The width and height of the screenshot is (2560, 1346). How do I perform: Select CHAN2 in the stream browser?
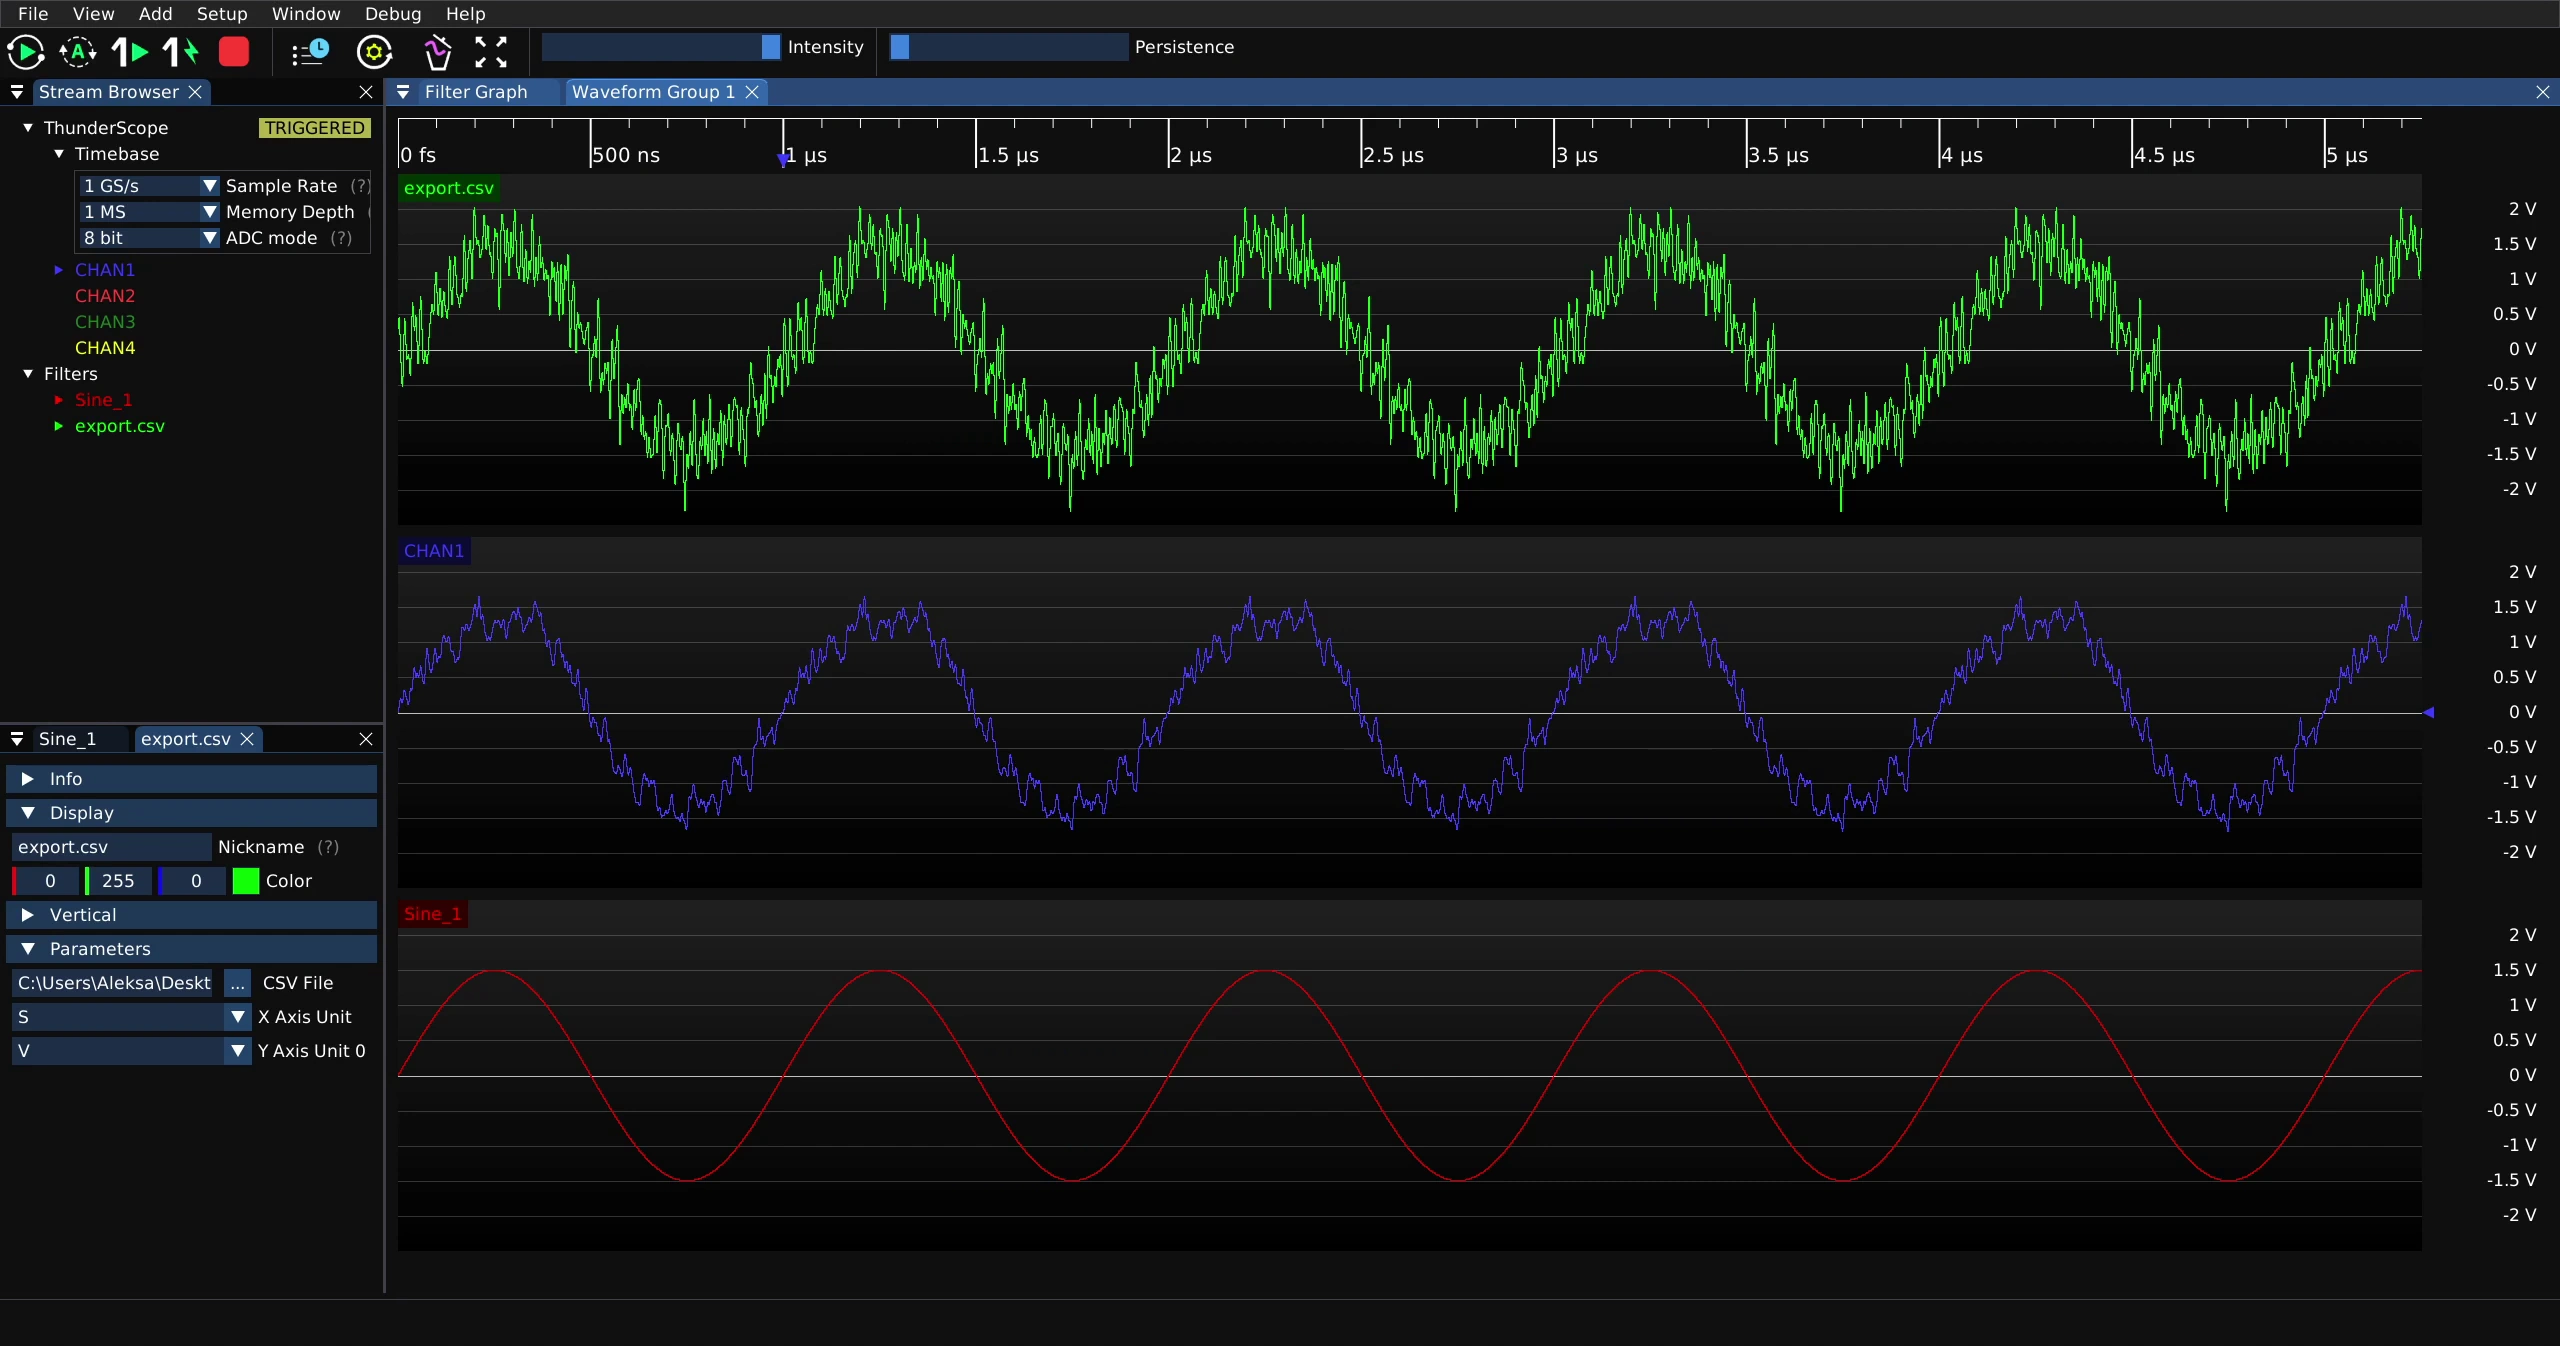[x=105, y=296]
